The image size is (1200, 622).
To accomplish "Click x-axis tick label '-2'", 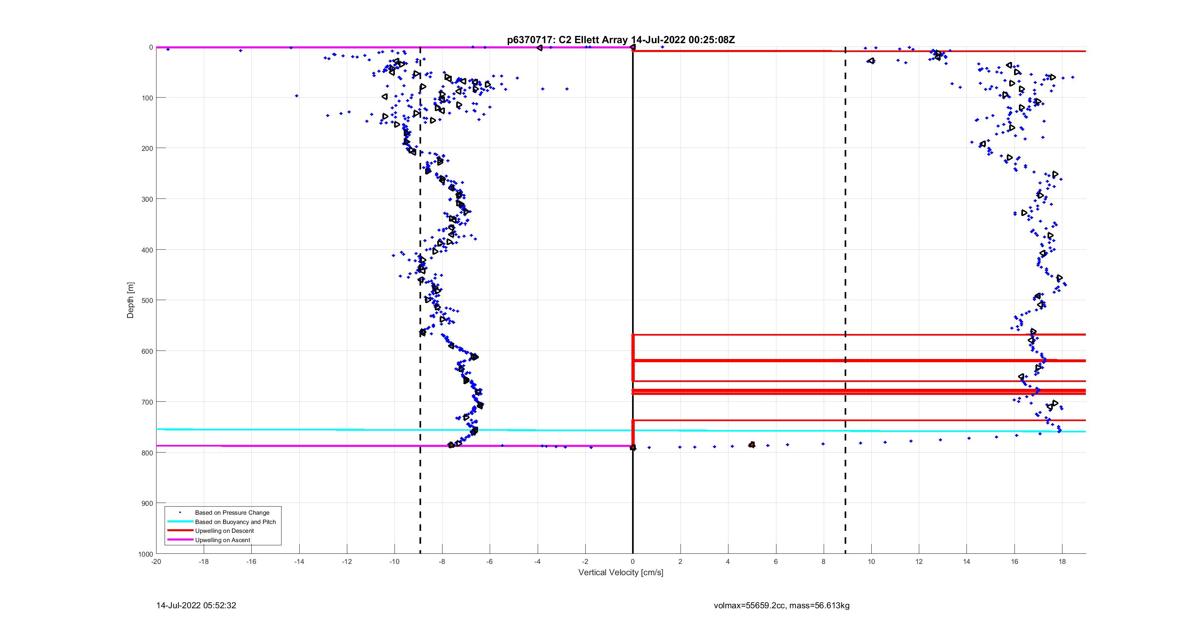I will pos(585,561).
